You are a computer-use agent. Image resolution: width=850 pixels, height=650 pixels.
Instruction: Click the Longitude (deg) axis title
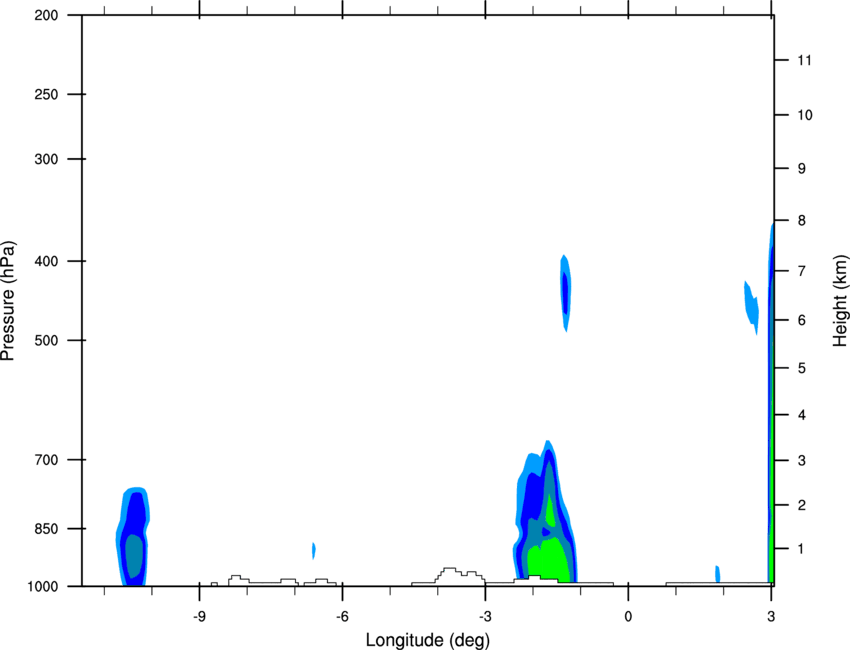pyautogui.click(x=428, y=640)
